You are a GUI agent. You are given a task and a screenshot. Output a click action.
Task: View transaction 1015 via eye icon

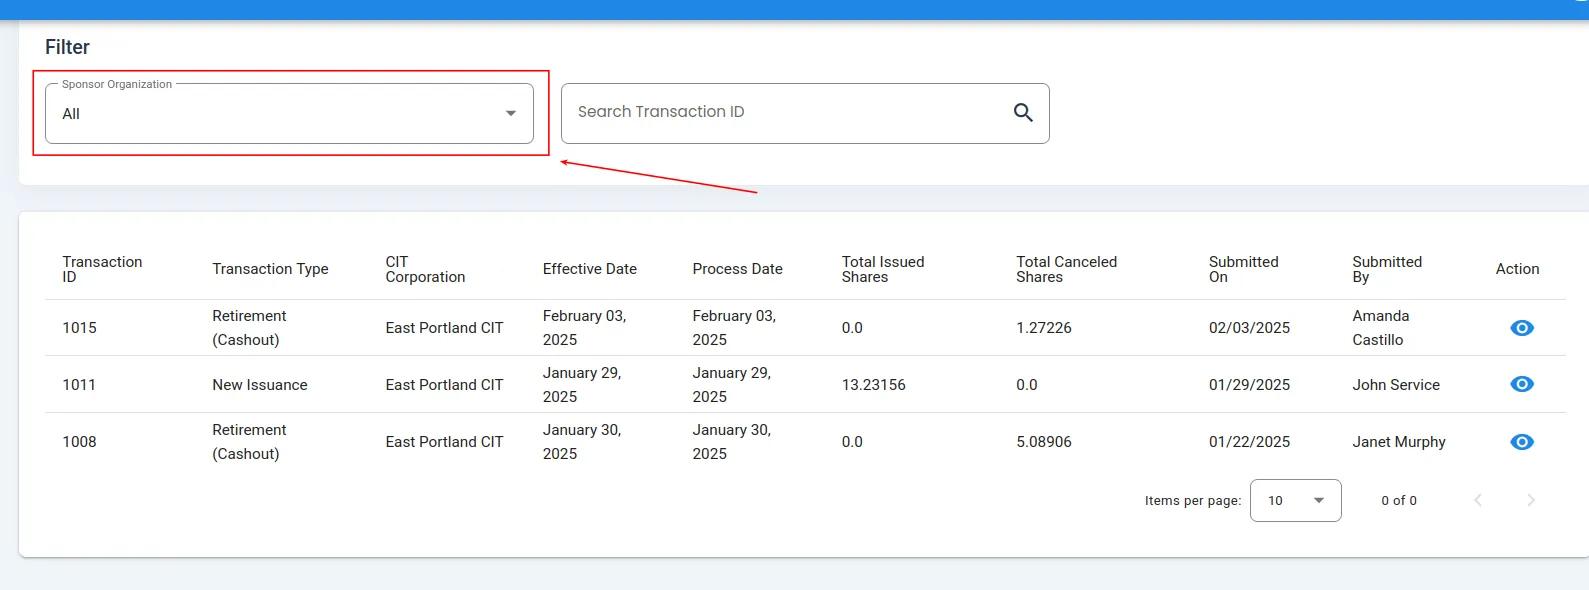click(x=1521, y=328)
